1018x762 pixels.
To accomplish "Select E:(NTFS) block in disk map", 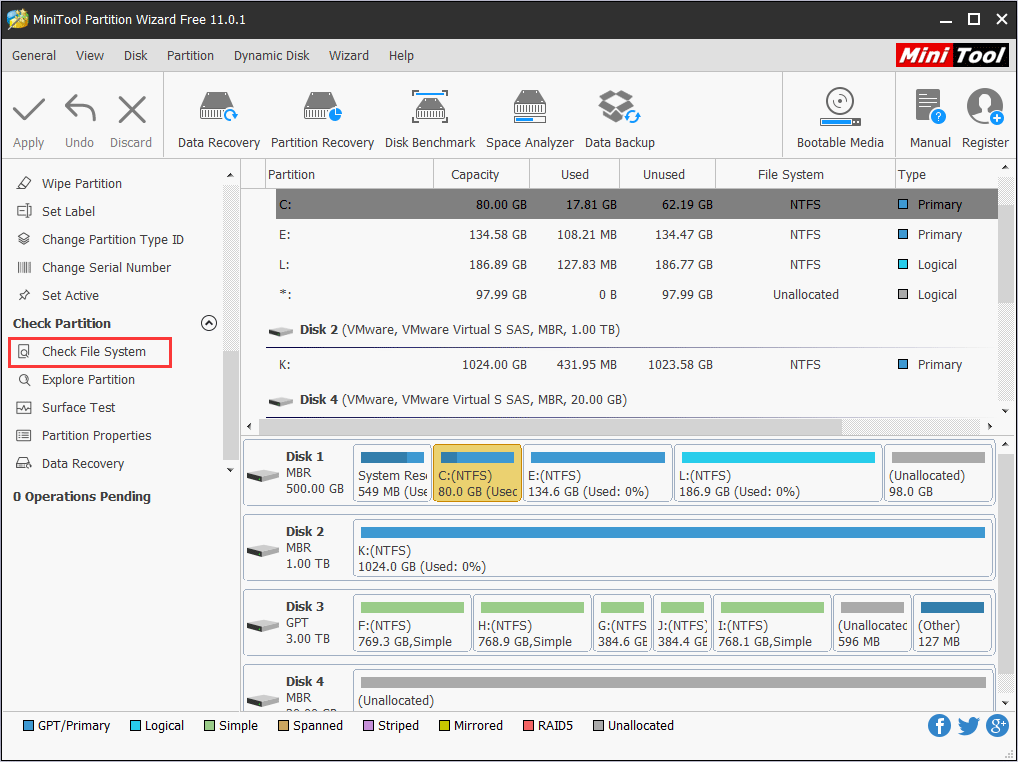I will (597, 473).
